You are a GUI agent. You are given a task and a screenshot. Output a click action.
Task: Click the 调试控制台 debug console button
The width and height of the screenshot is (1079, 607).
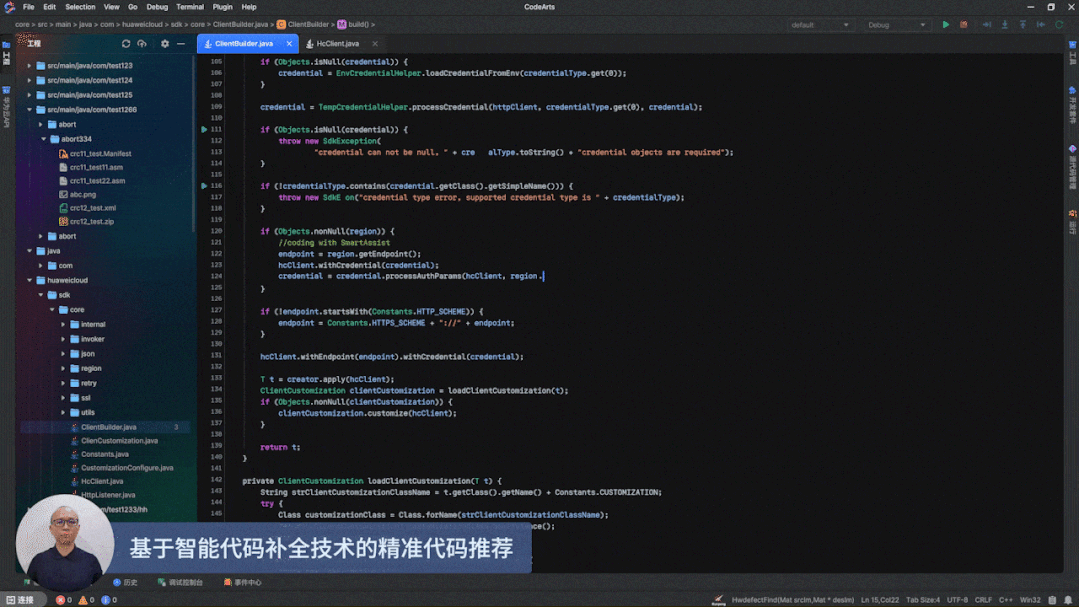click(x=180, y=582)
